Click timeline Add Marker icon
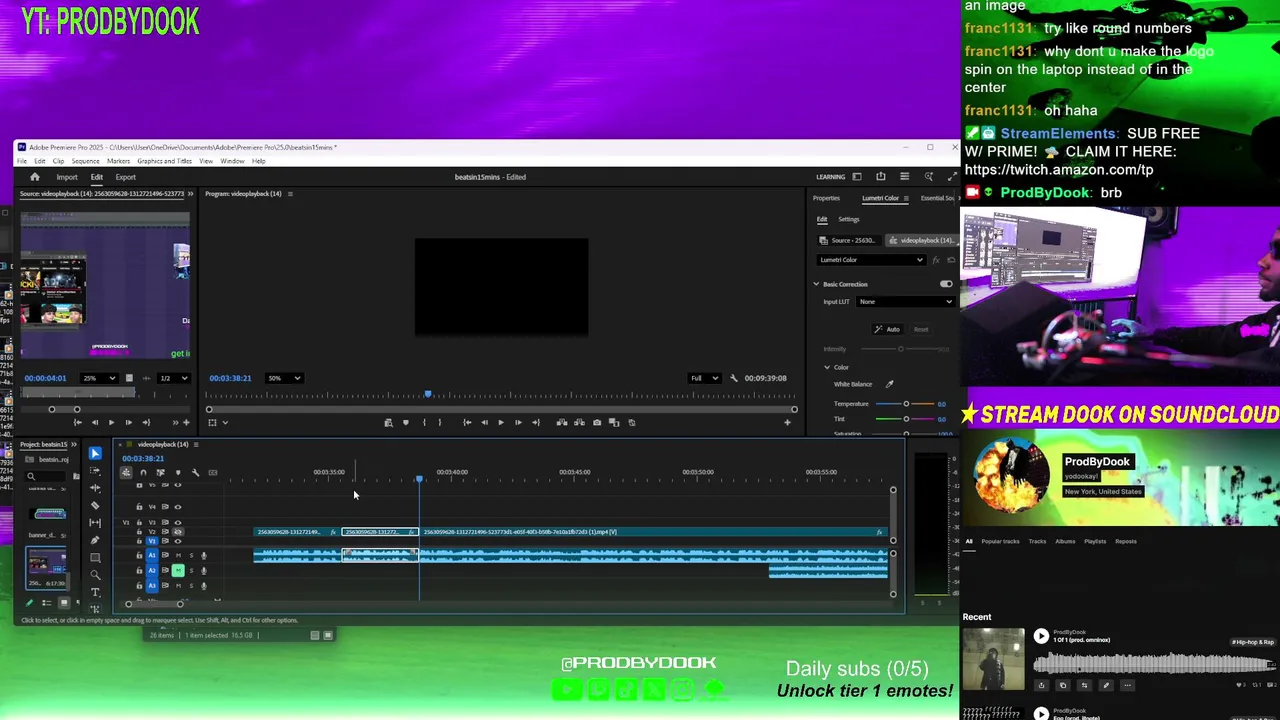 [178, 472]
